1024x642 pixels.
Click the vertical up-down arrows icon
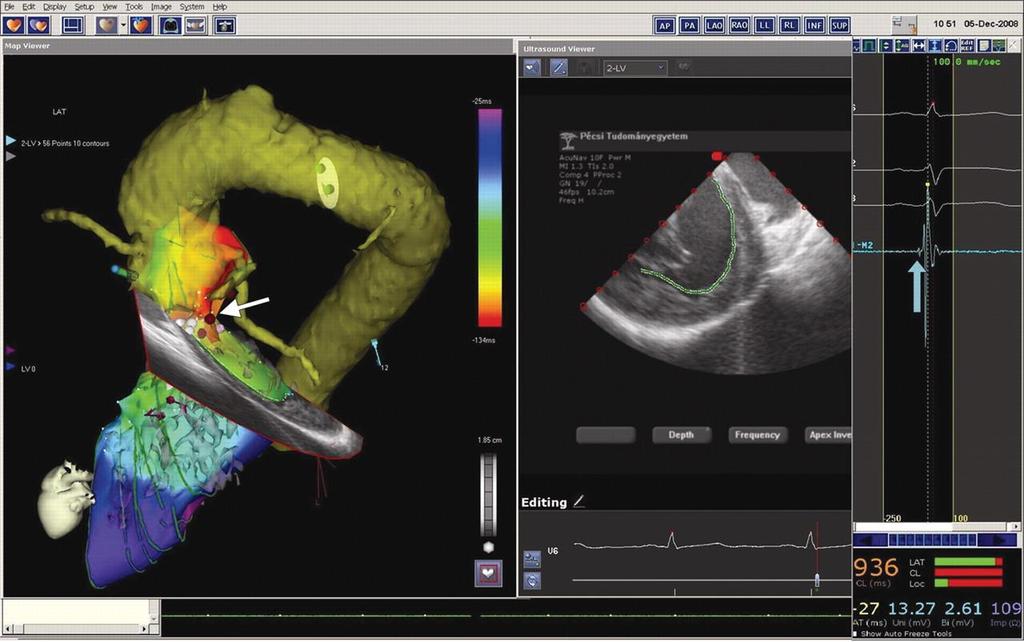tap(886, 46)
